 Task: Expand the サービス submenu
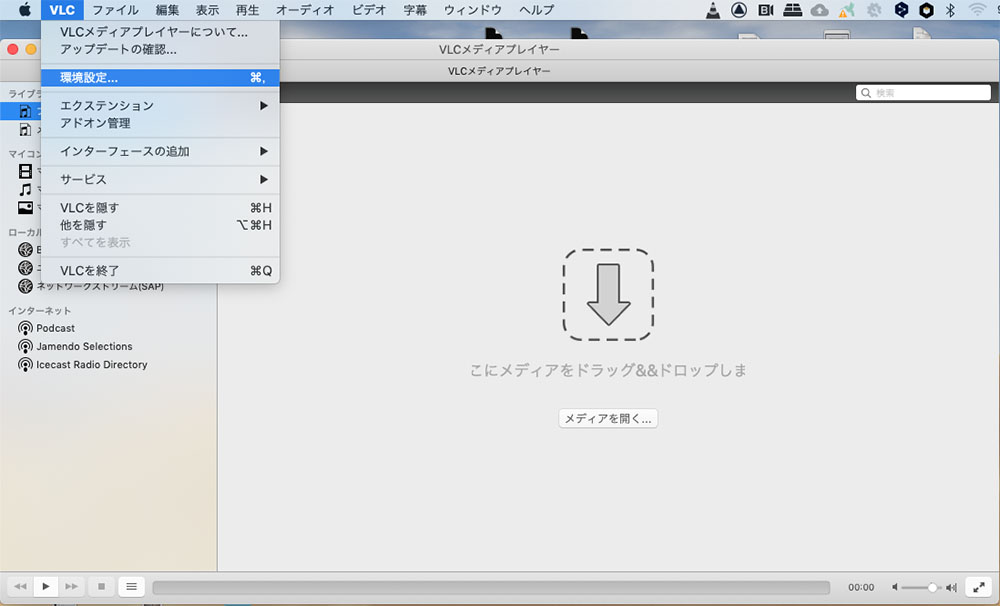click(x=160, y=179)
